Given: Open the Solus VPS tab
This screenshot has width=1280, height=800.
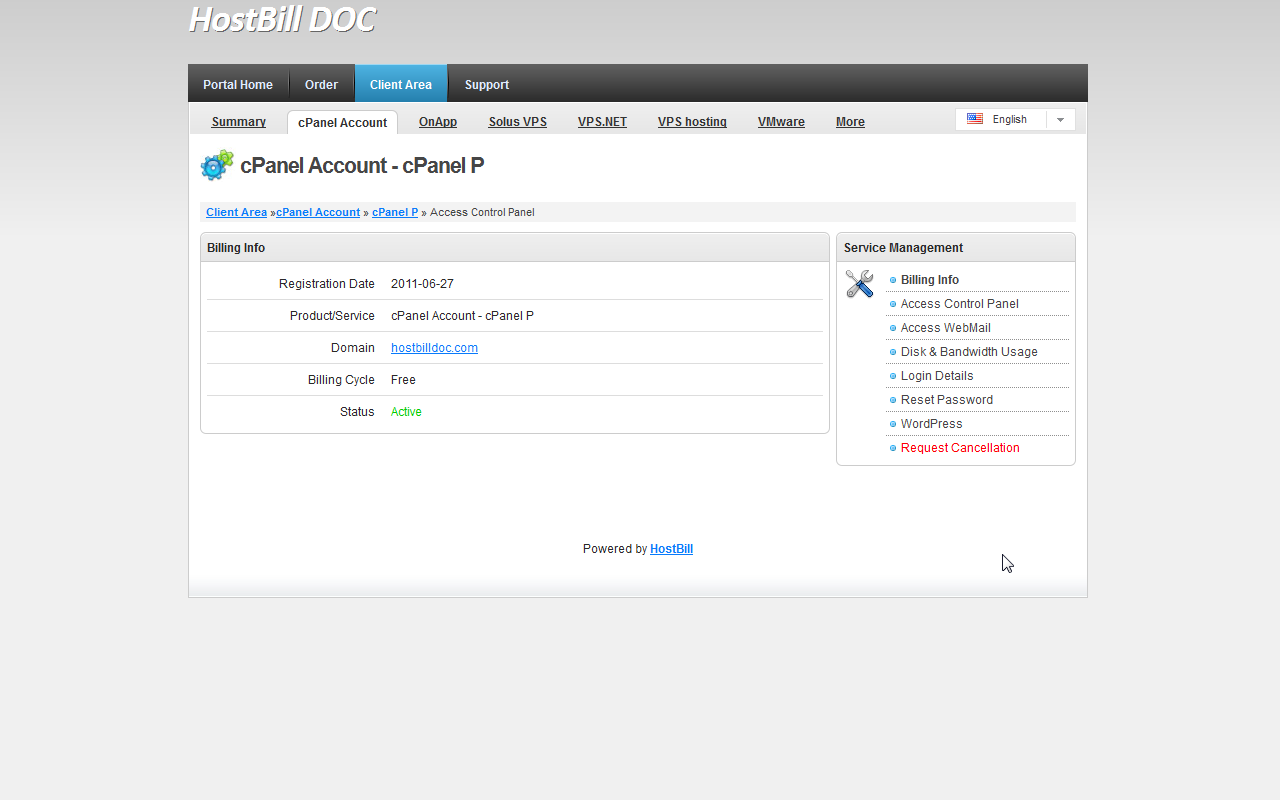Looking at the screenshot, I should pyautogui.click(x=518, y=122).
